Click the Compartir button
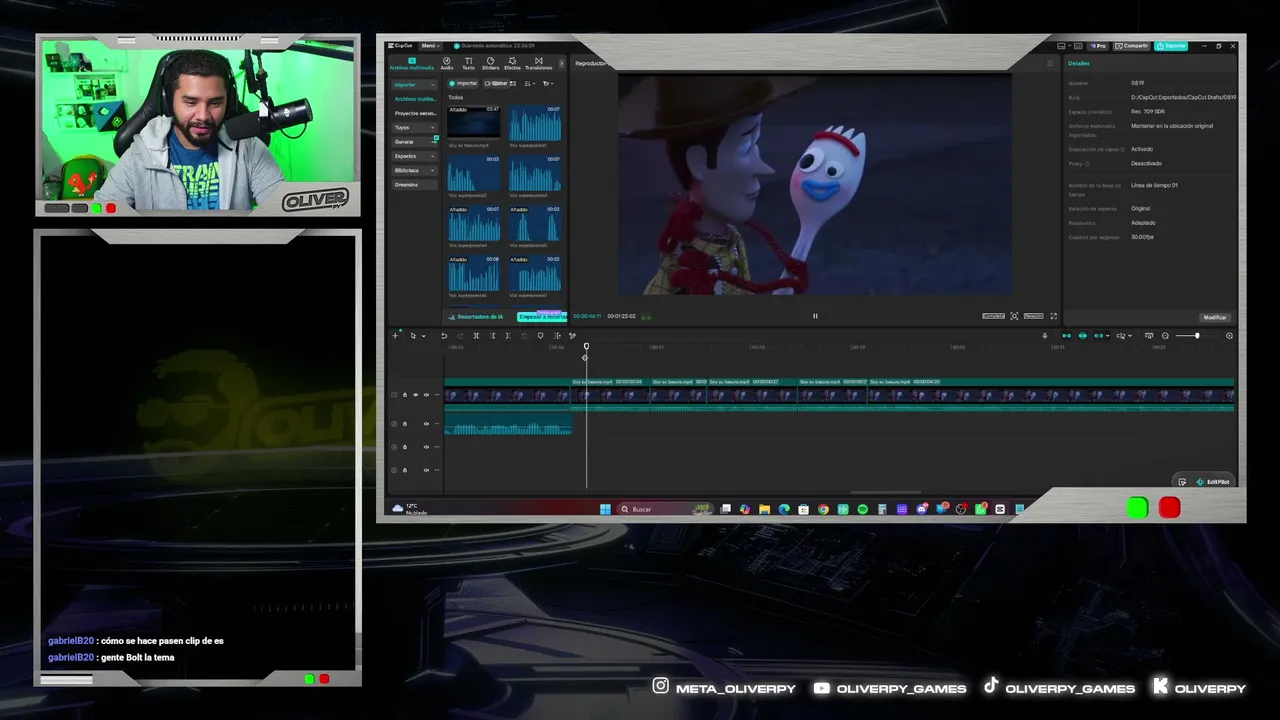 pyautogui.click(x=1133, y=46)
